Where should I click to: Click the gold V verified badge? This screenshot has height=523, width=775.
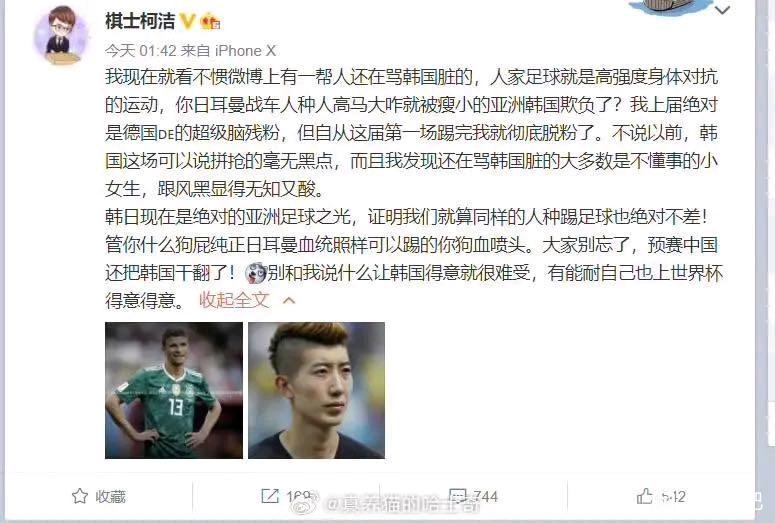point(188,21)
